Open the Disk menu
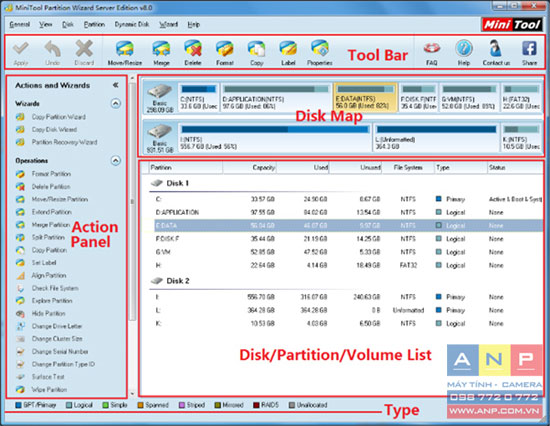The width and height of the screenshot is (550, 426). [x=68, y=24]
